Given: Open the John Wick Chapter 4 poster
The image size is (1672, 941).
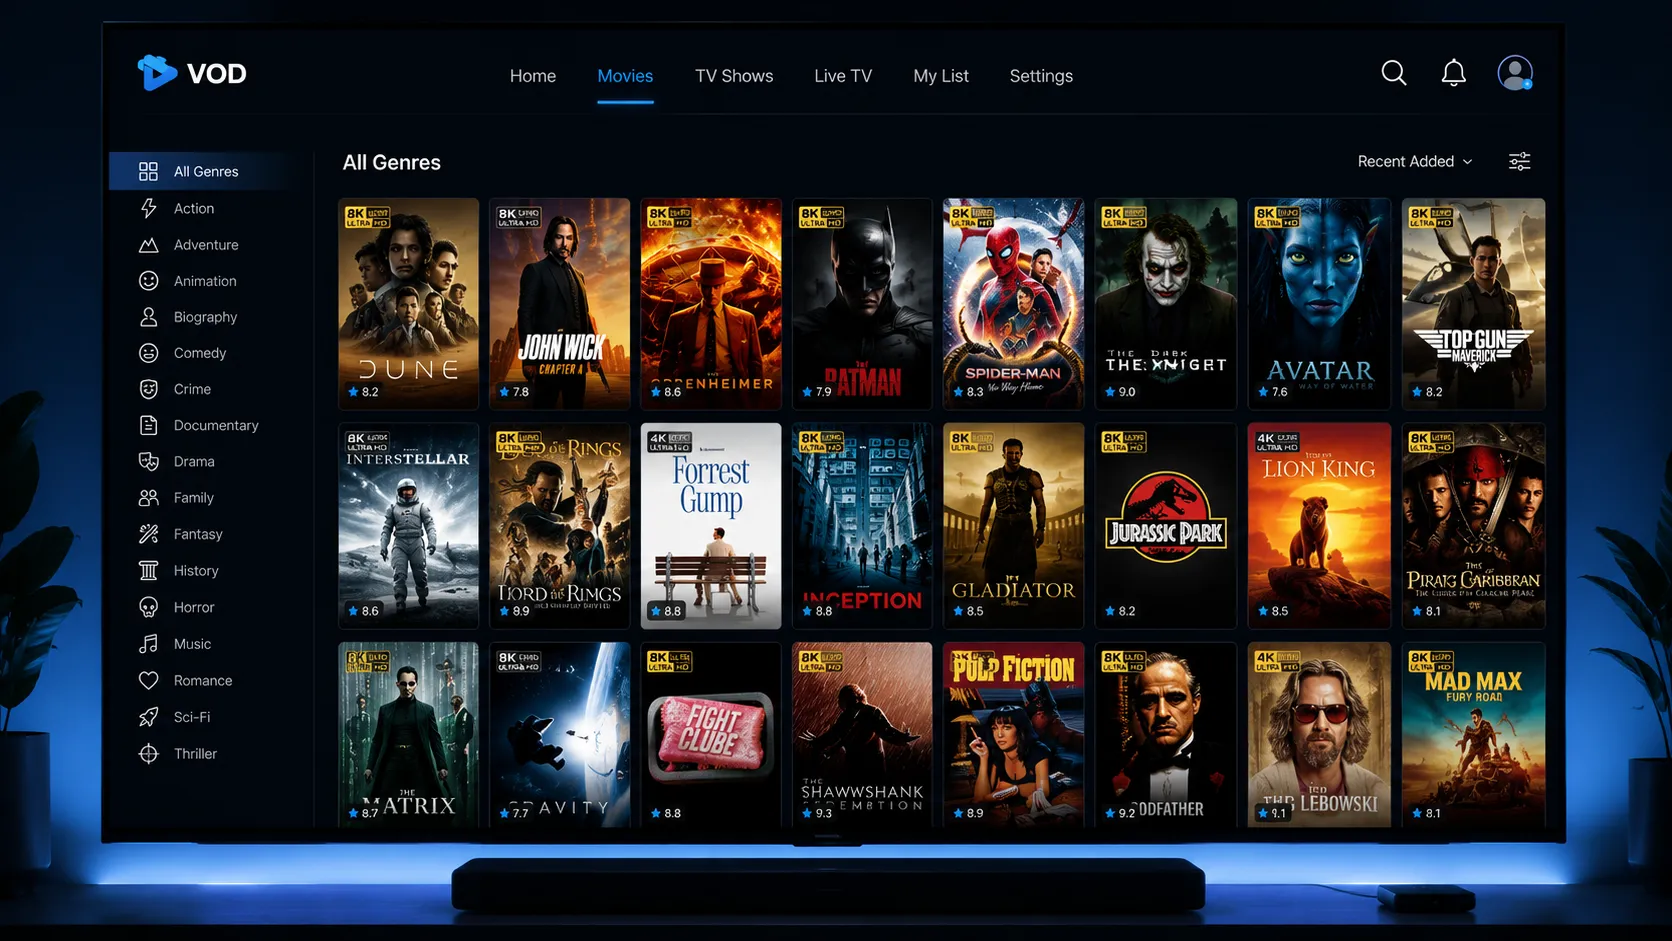Looking at the screenshot, I should (x=560, y=304).
